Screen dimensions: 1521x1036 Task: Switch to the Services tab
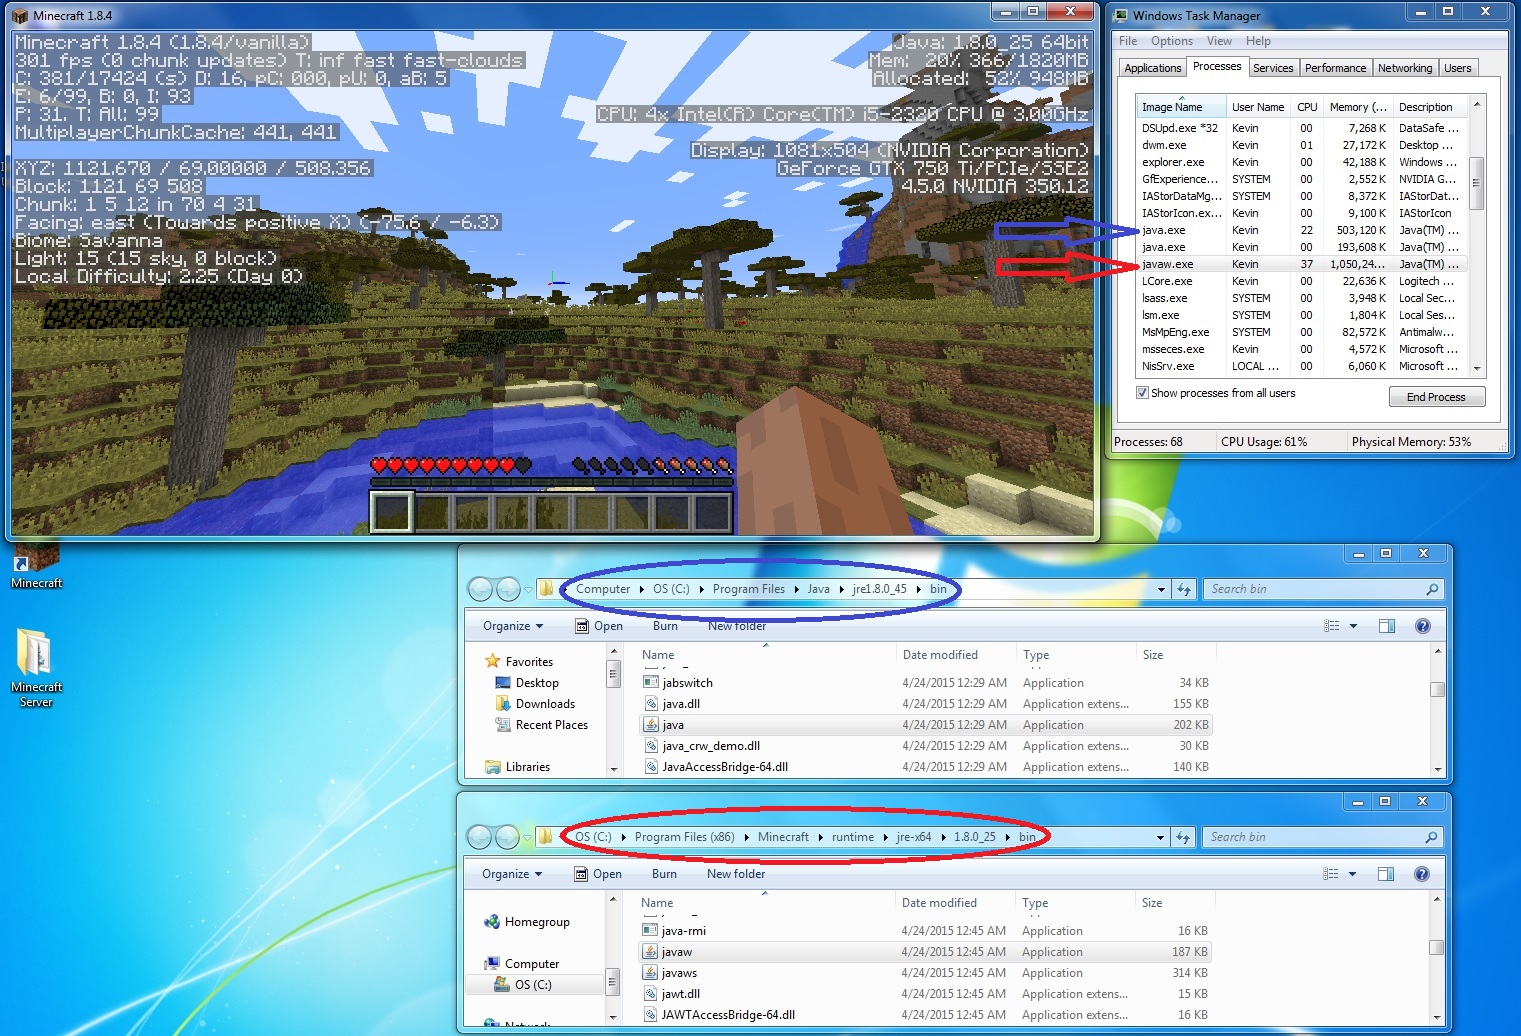click(x=1273, y=68)
